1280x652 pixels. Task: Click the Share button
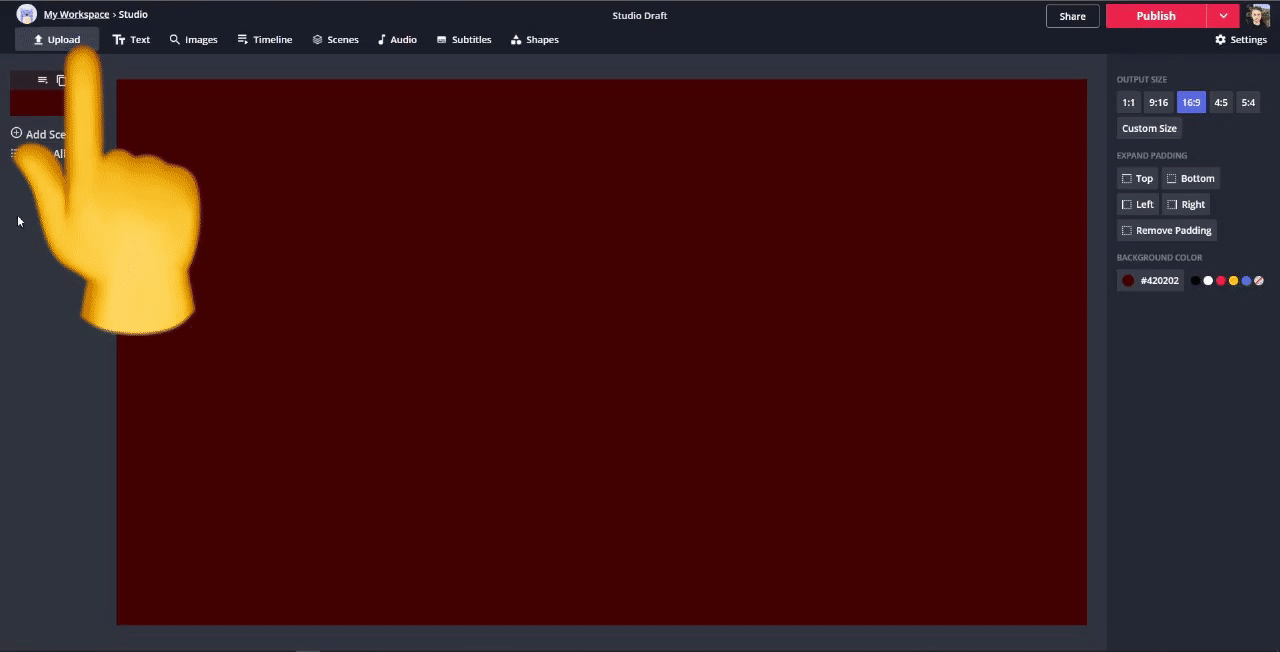(x=1073, y=16)
